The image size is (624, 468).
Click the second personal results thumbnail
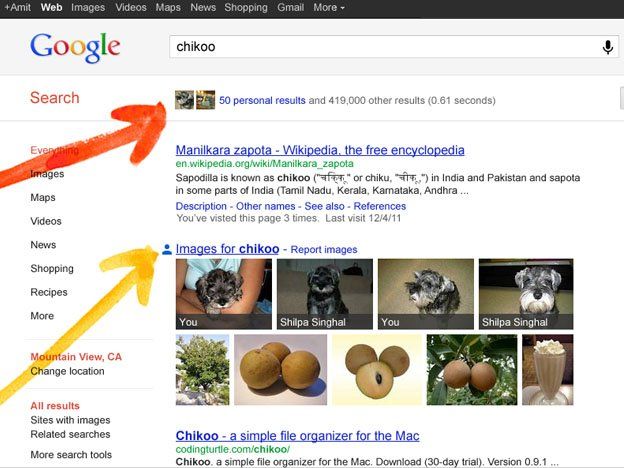(205, 100)
